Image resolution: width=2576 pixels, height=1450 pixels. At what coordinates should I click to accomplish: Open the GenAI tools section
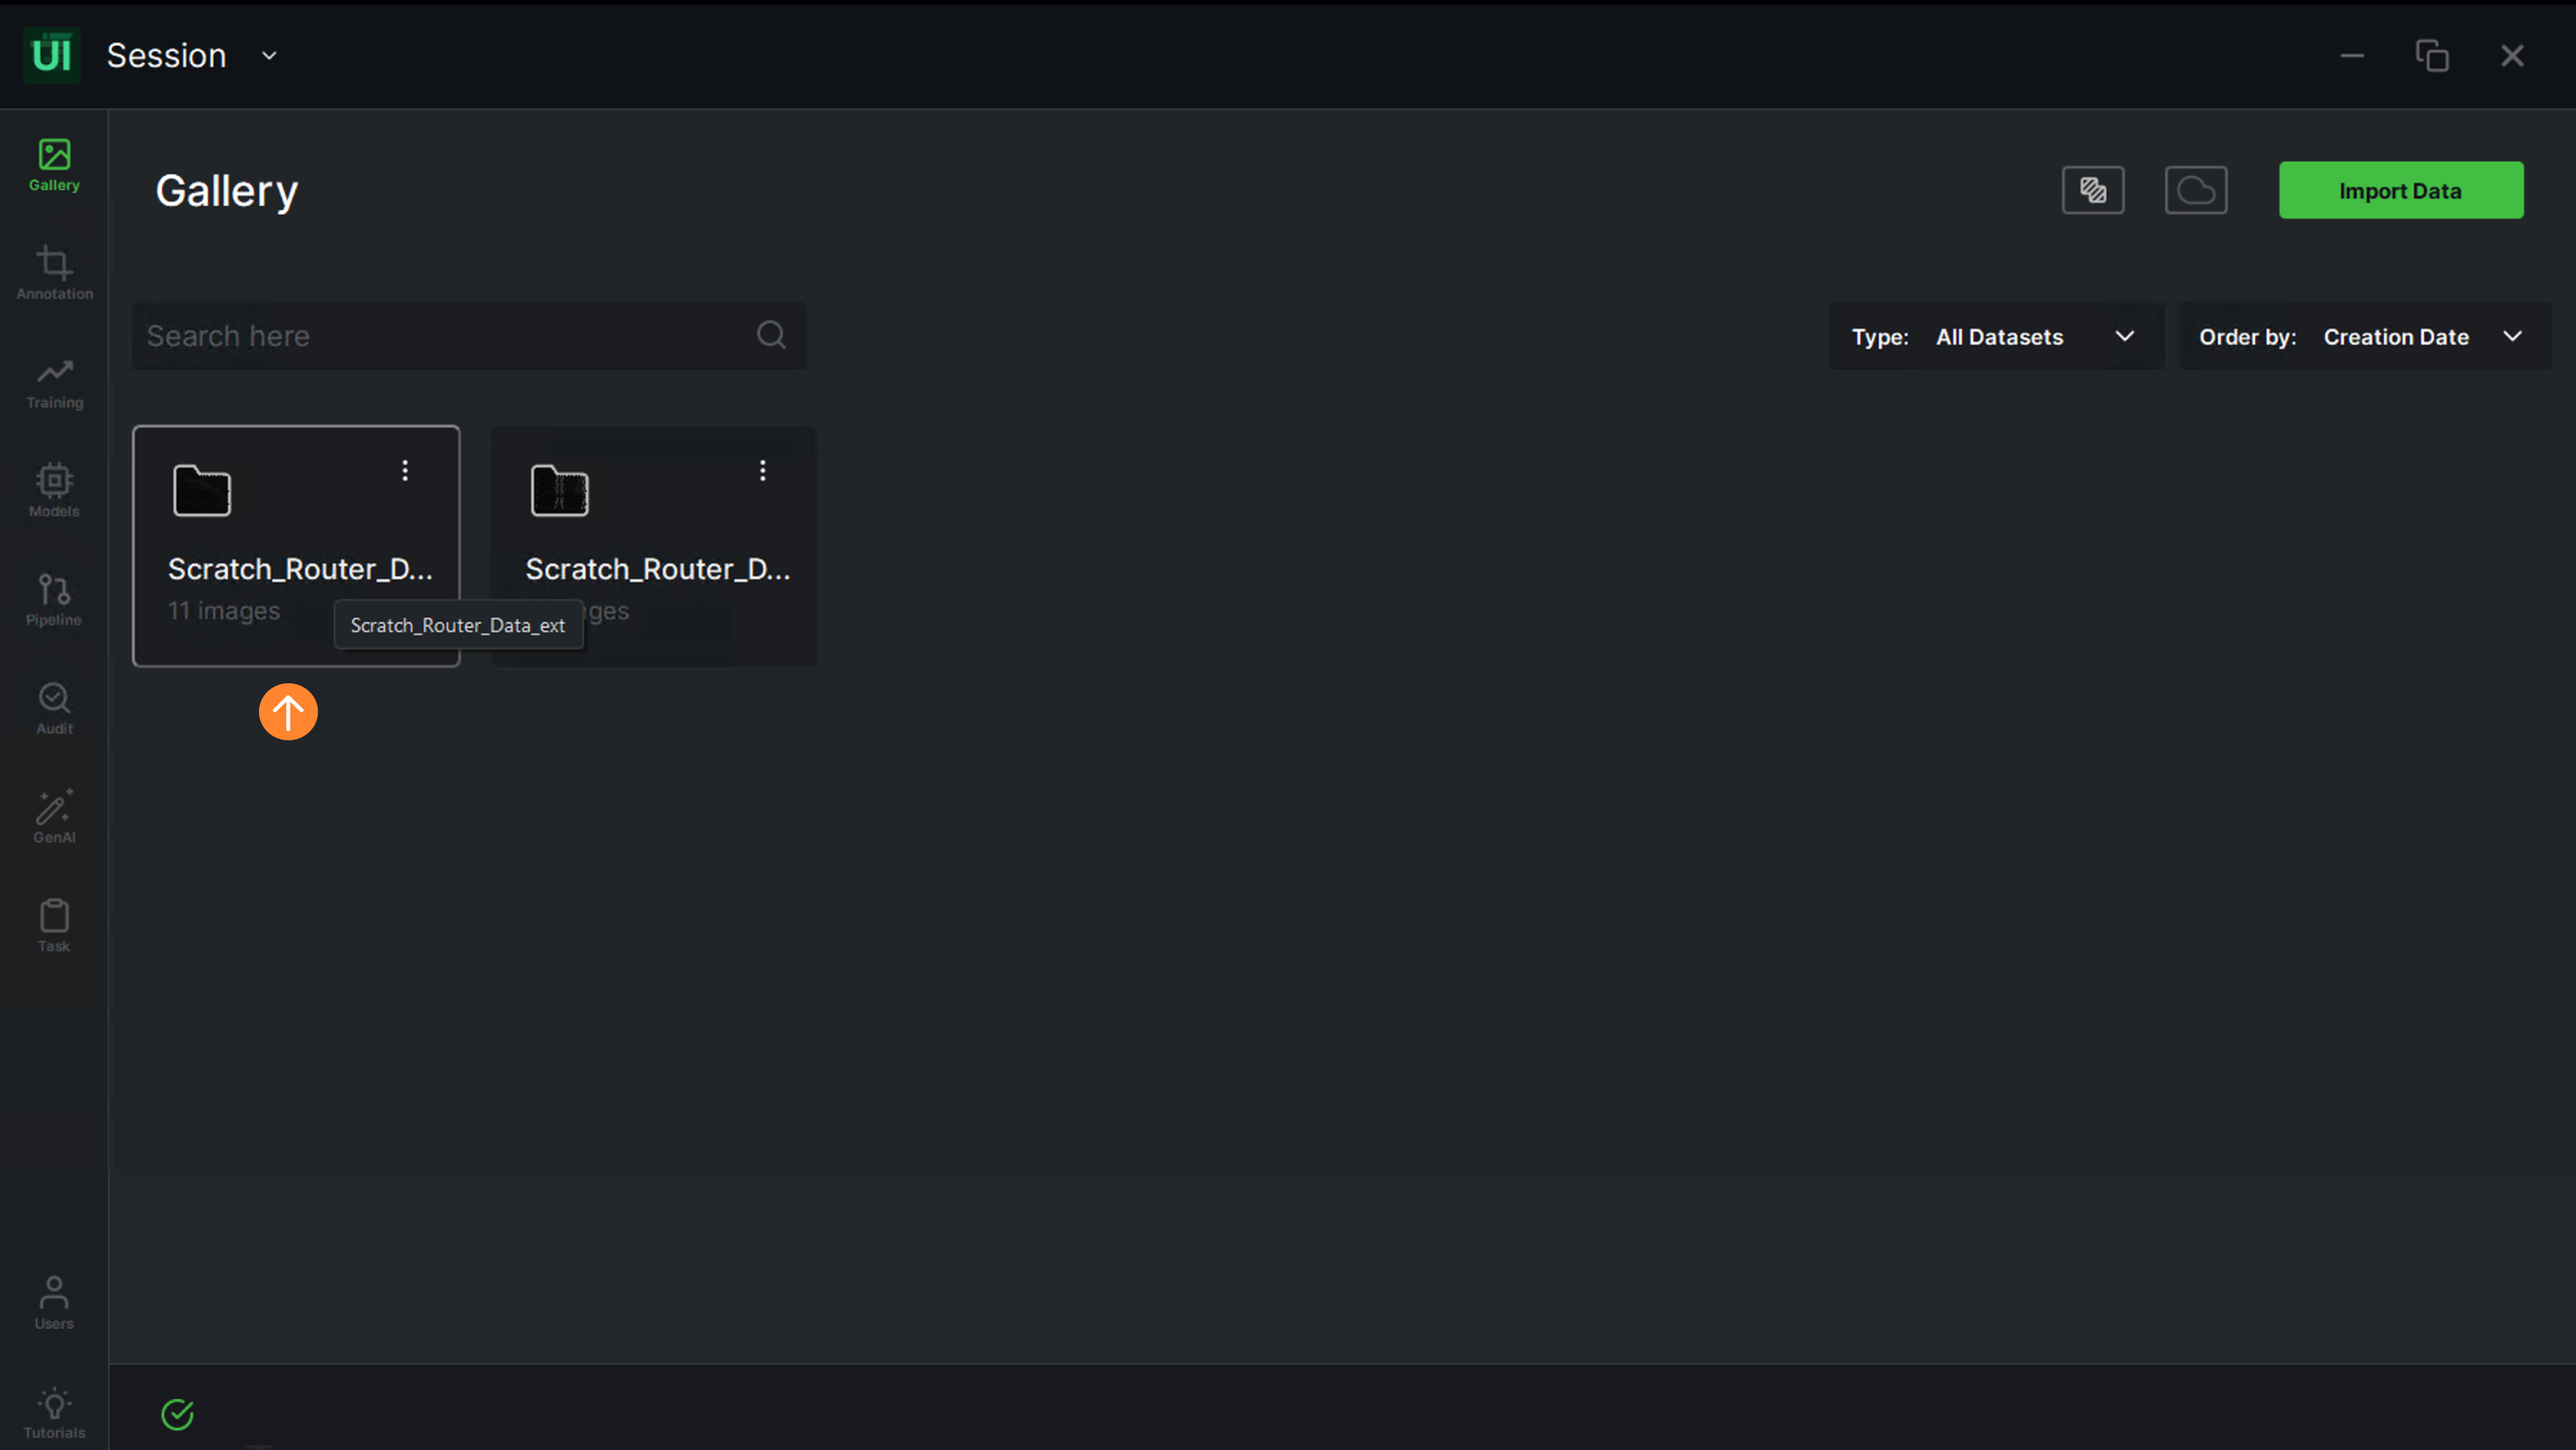click(54, 817)
